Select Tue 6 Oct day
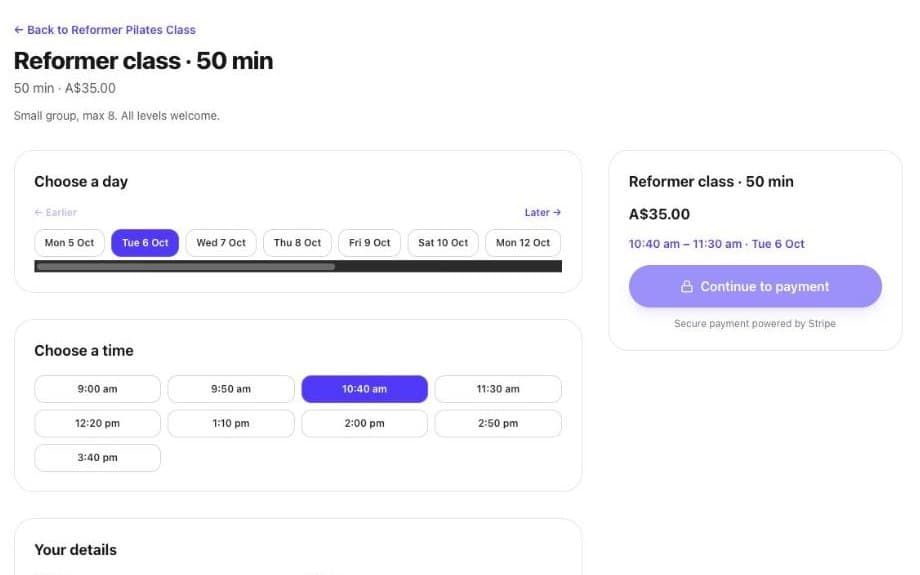The height and width of the screenshot is (575, 920). (145, 243)
